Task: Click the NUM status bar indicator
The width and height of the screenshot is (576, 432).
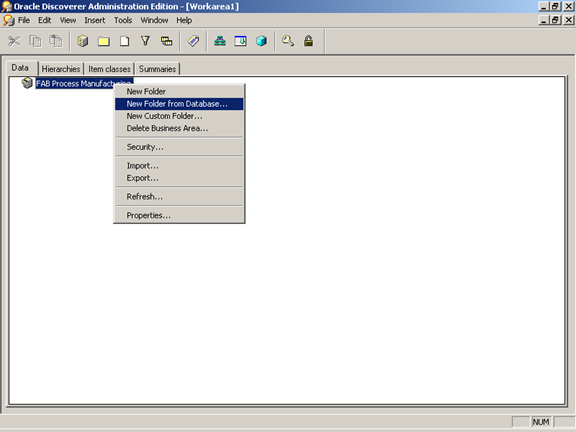Action: (x=541, y=422)
